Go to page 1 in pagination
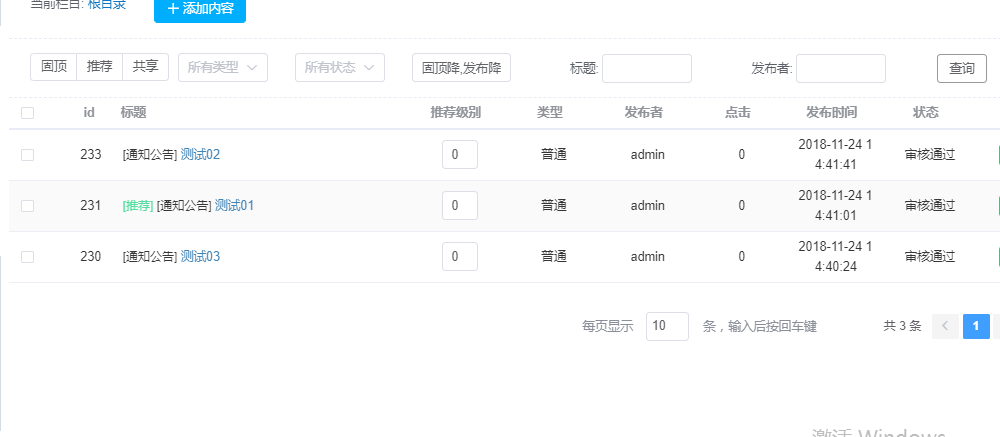The width and height of the screenshot is (1000, 437). pyautogui.click(x=976, y=326)
